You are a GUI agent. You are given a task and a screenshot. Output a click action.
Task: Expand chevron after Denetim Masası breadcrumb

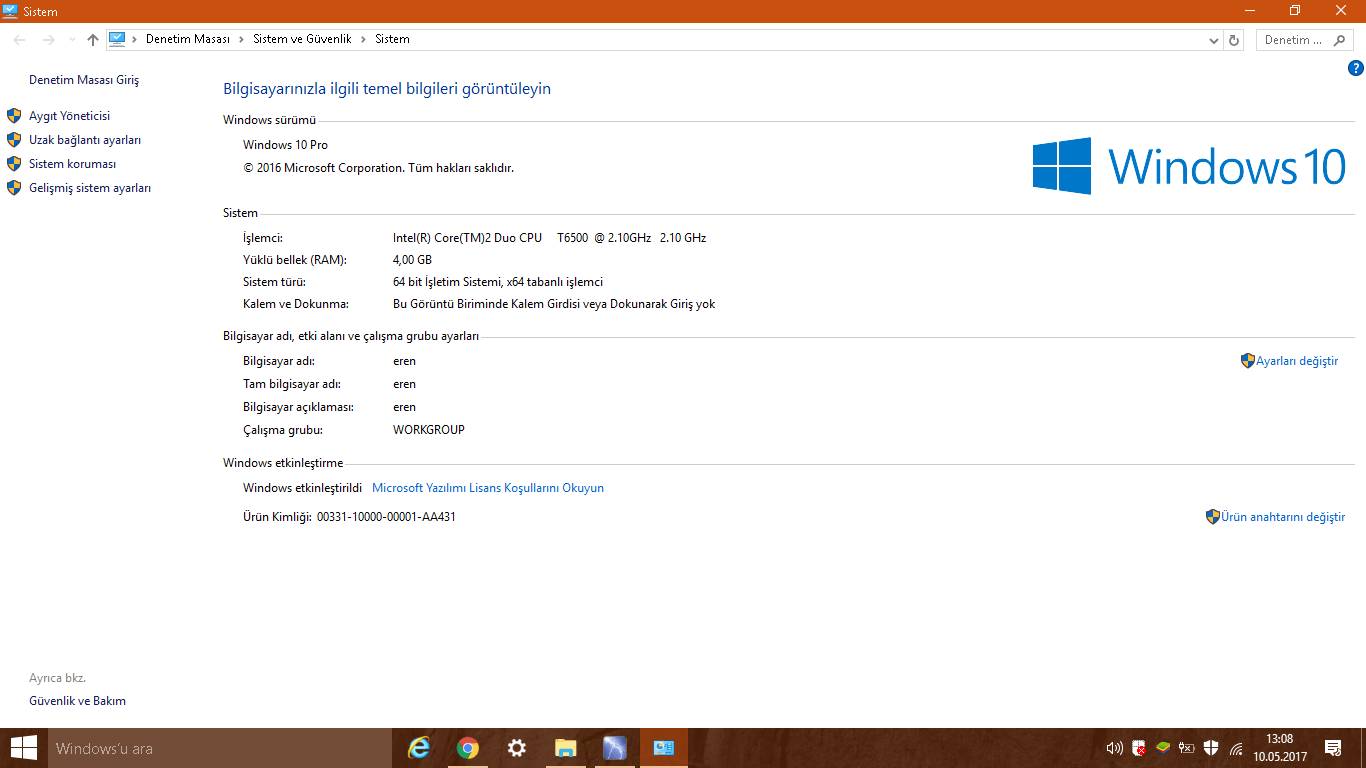(x=241, y=39)
